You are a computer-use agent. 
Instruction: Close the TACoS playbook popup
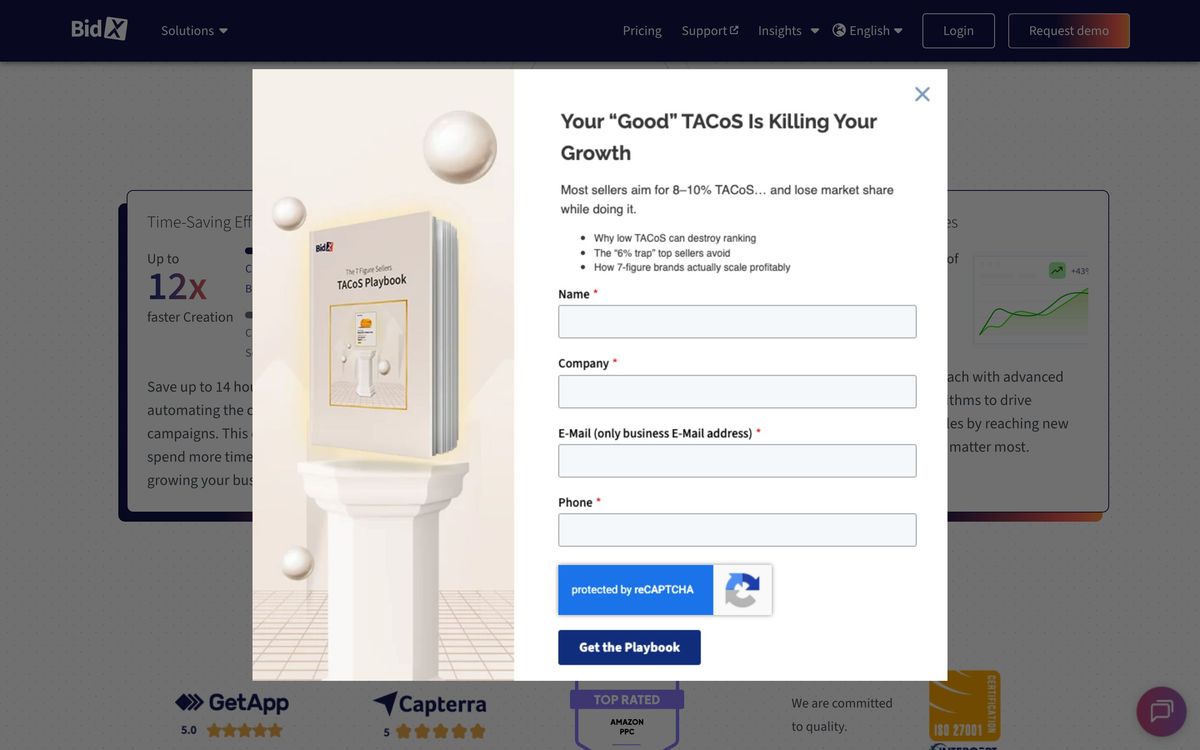click(922, 94)
